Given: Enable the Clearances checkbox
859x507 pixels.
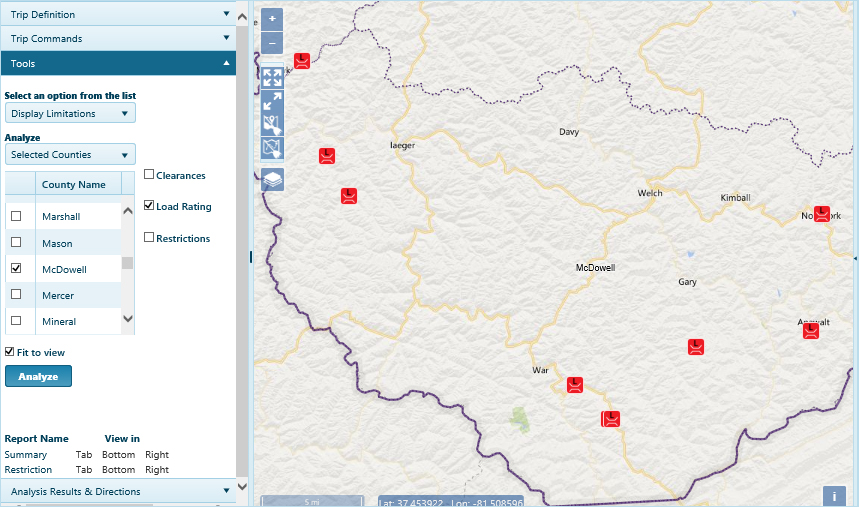Looking at the screenshot, I should [149, 175].
